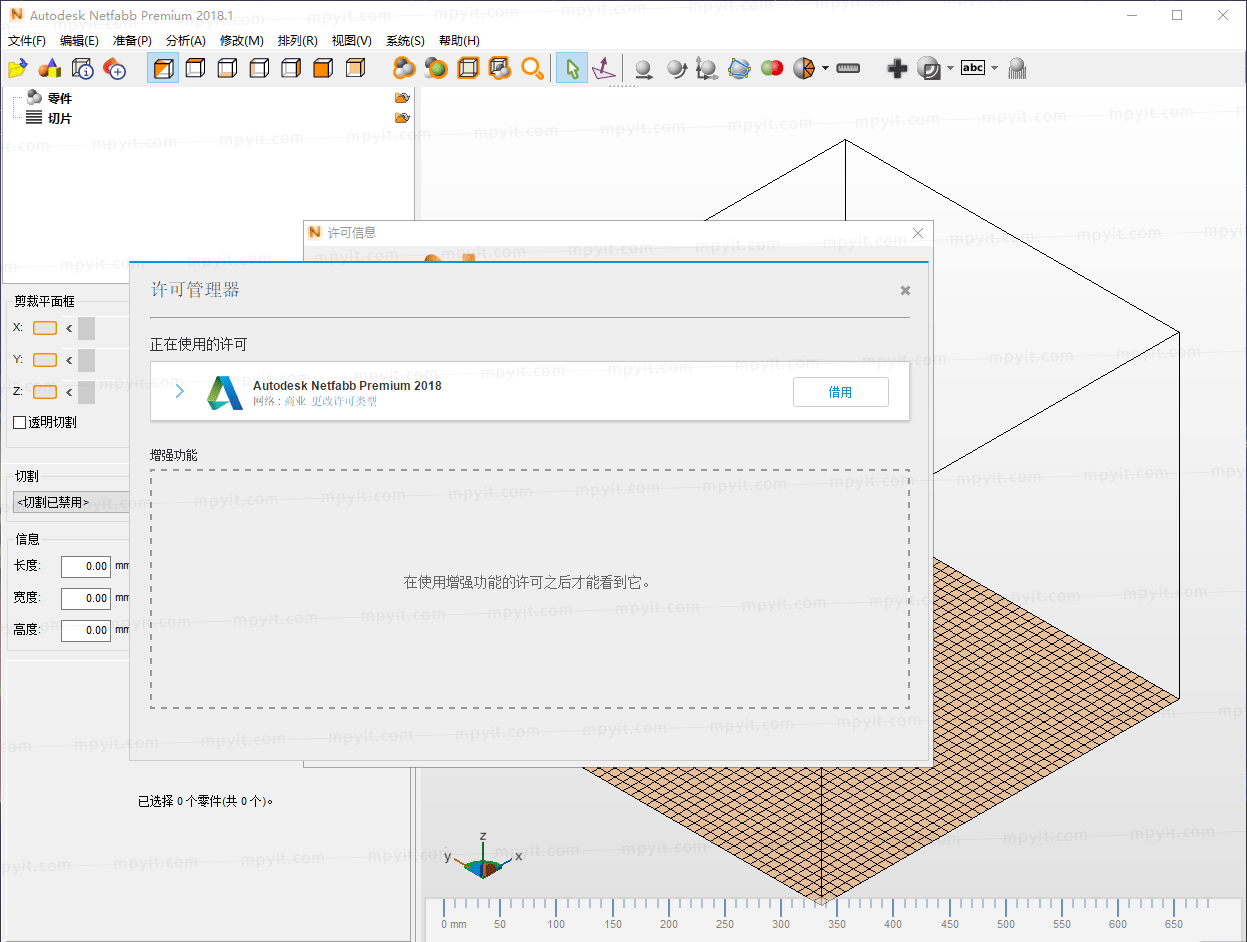Click the green and red spheres icon
Image resolution: width=1247 pixels, height=942 pixels.
click(771, 68)
